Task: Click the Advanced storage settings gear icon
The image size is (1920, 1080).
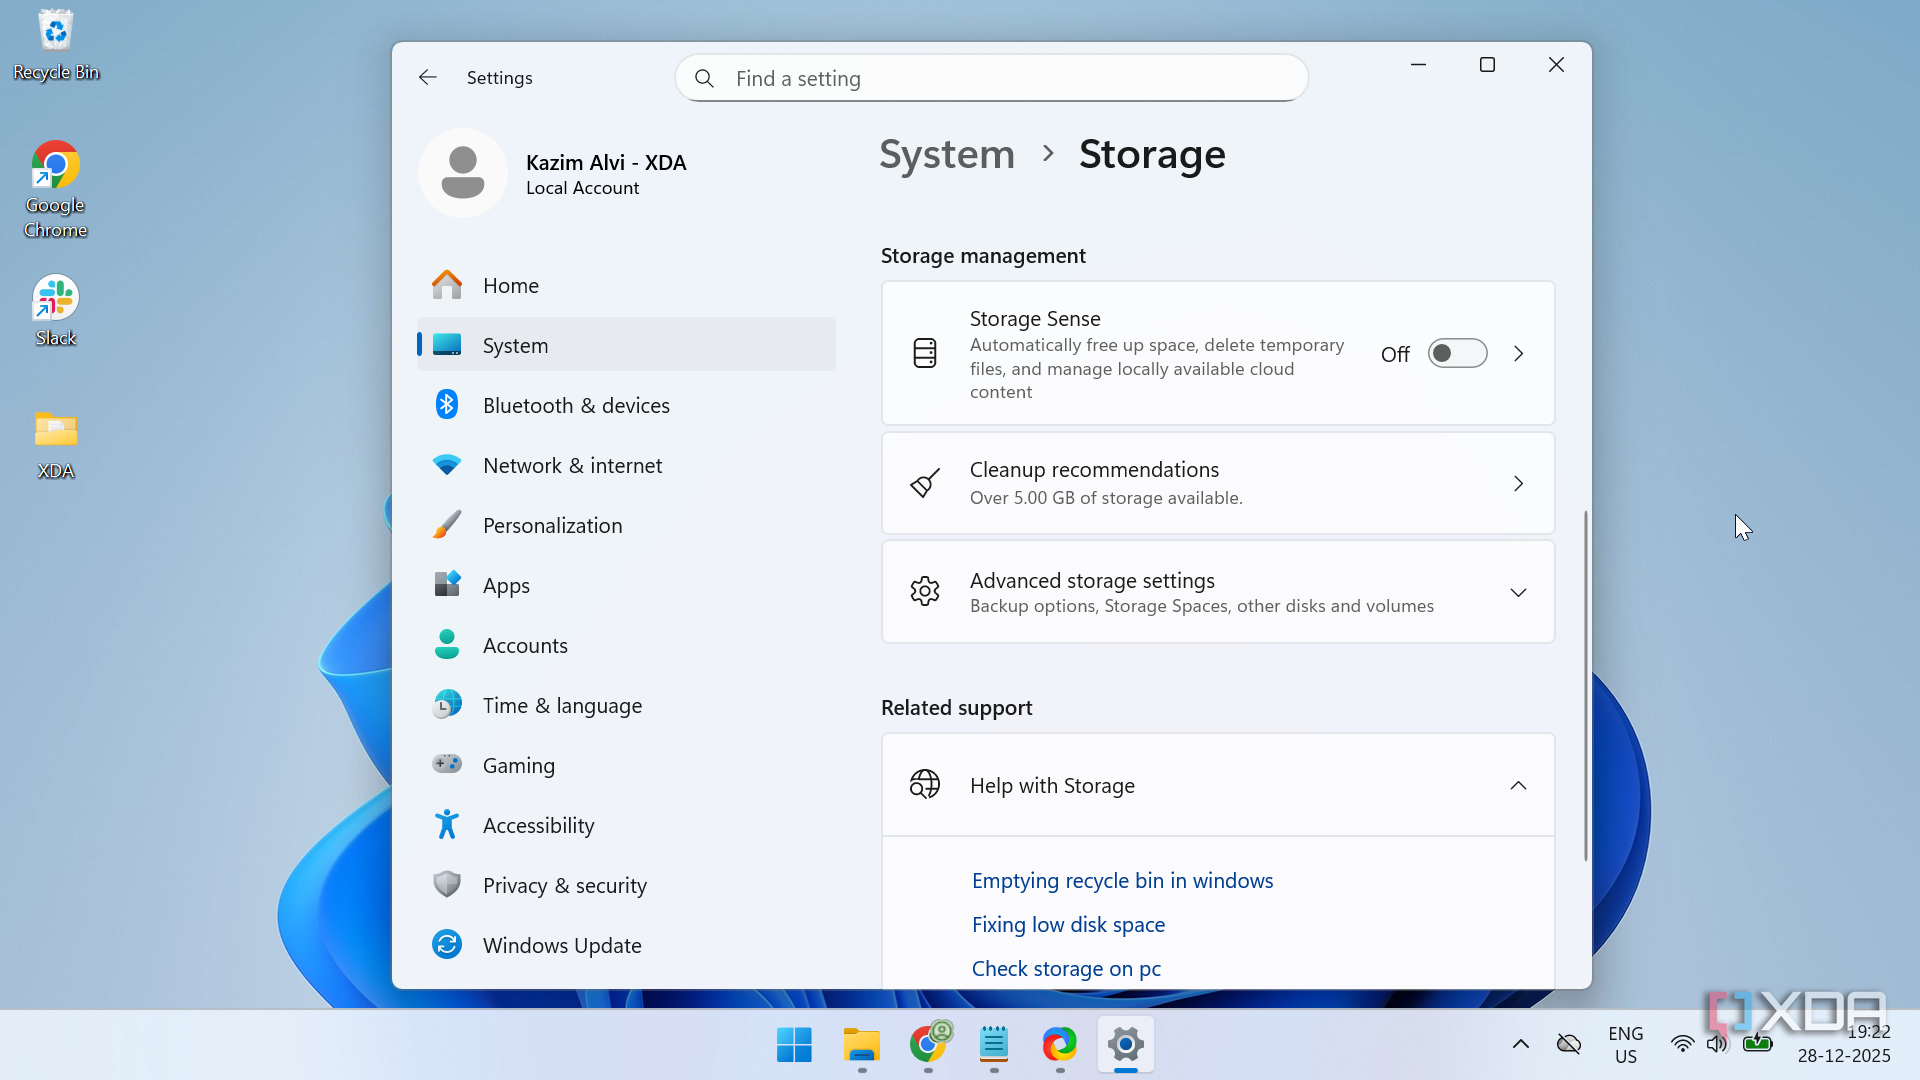Action: tap(925, 591)
